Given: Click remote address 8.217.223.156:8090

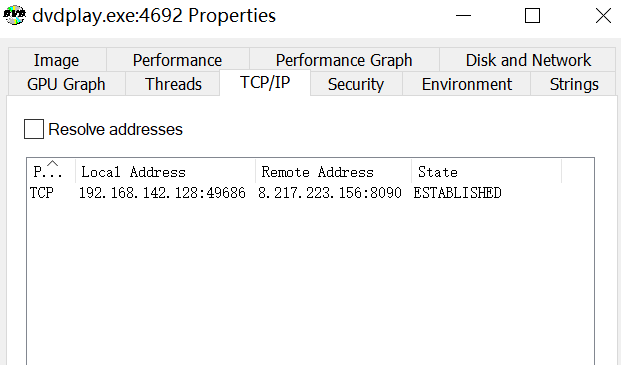Looking at the screenshot, I should click(330, 193).
